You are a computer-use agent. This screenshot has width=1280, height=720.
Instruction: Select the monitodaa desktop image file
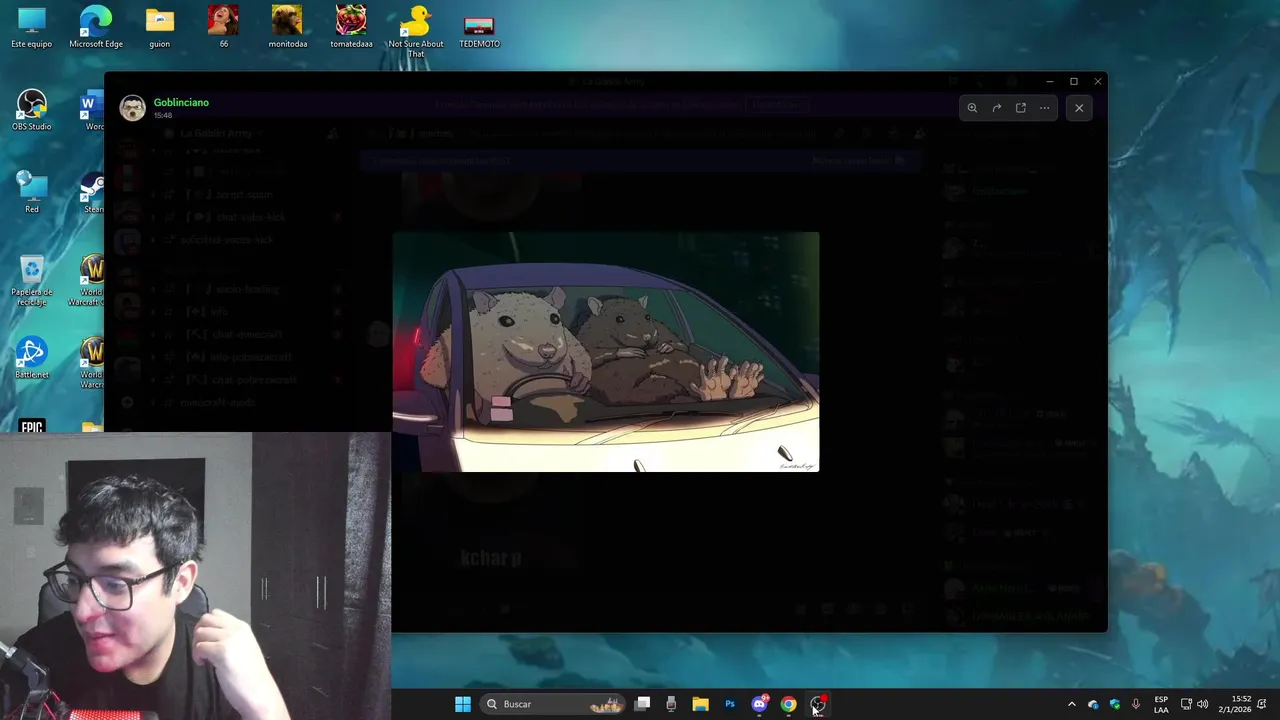click(287, 27)
